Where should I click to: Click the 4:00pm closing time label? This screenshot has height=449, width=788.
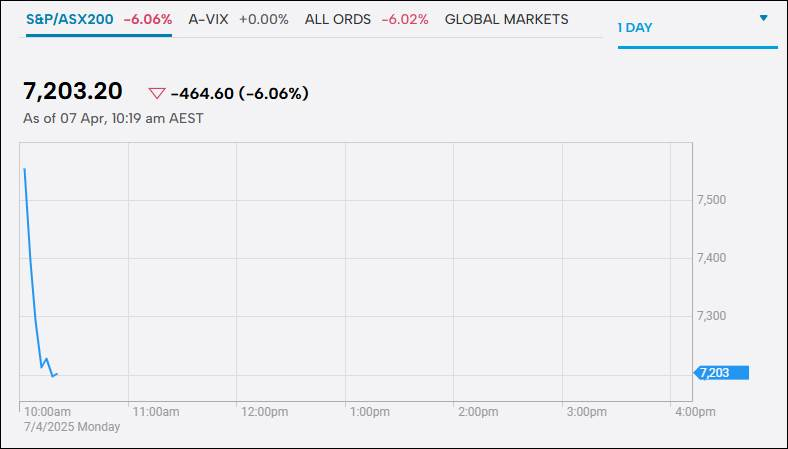click(x=693, y=412)
